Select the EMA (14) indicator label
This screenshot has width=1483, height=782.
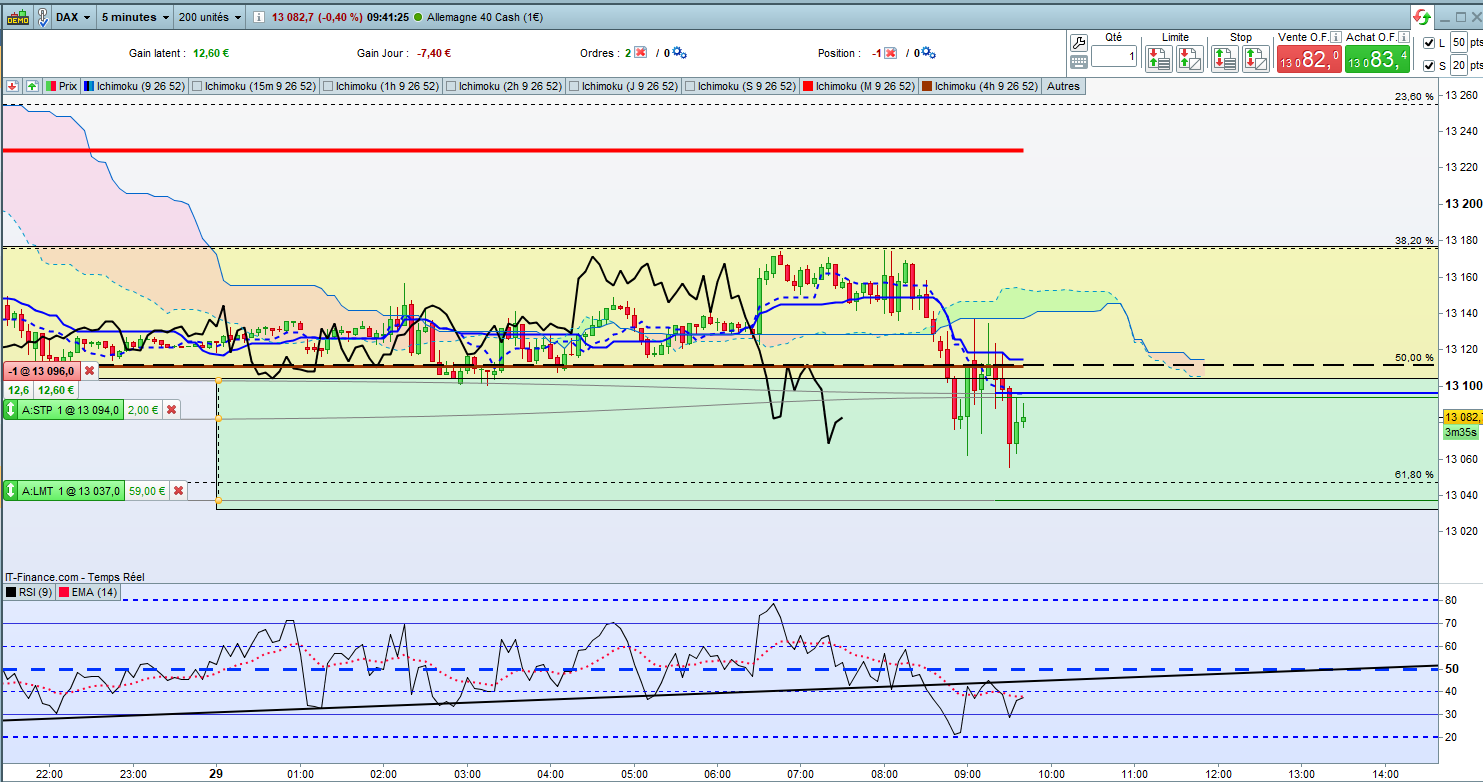(88, 593)
